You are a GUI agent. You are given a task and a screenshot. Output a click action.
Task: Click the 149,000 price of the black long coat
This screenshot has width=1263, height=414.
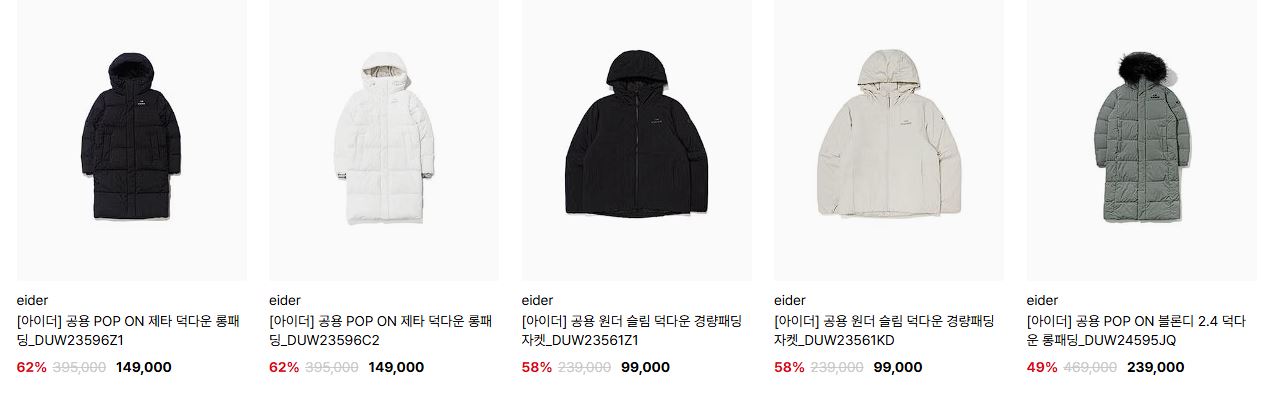144,367
